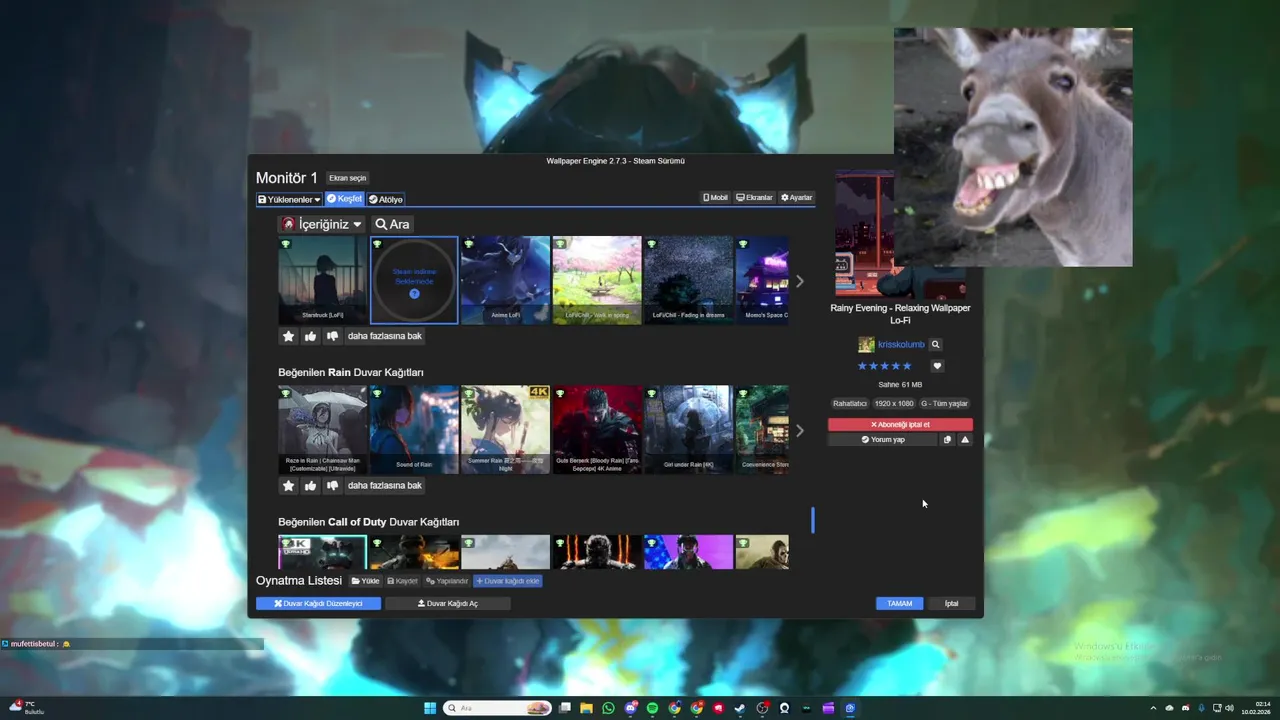Click the 1920 x 1080 resolution tag
The width and height of the screenshot is (1280, 720).
click(x=894, y=403)
